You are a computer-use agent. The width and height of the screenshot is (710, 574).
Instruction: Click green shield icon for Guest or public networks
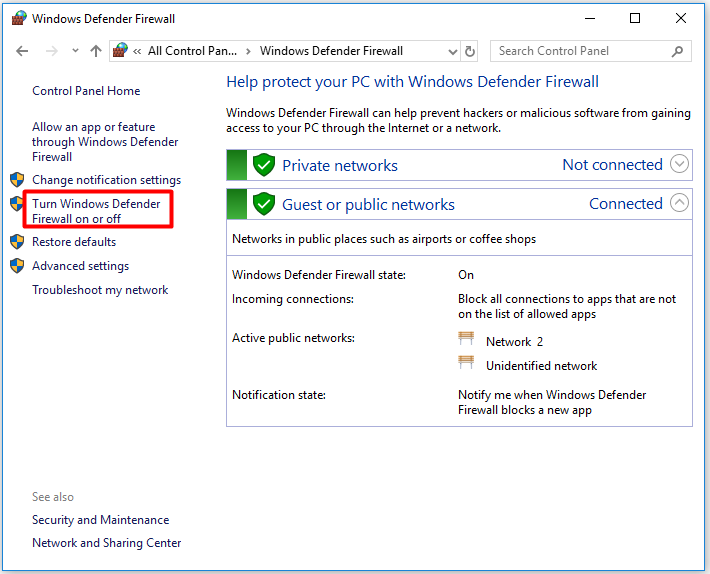pos(264,204)
